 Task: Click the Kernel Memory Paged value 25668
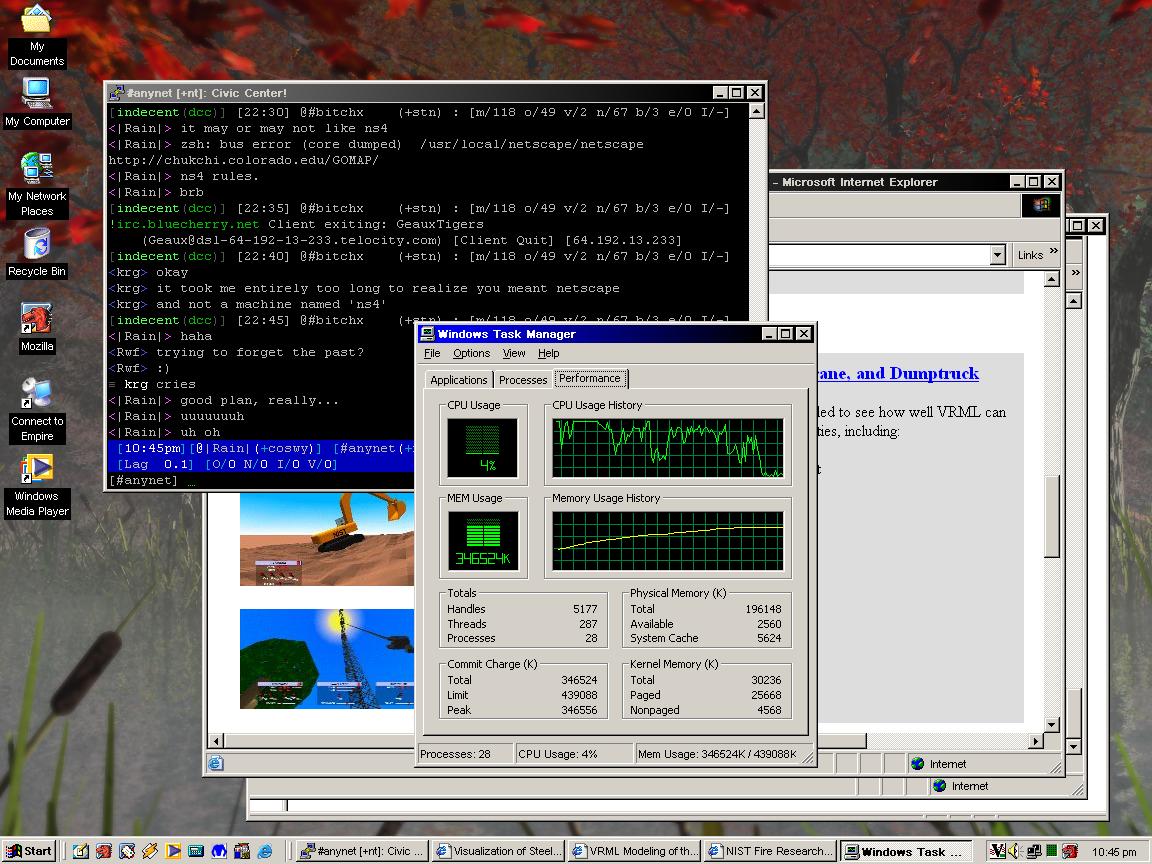(766, 695)
